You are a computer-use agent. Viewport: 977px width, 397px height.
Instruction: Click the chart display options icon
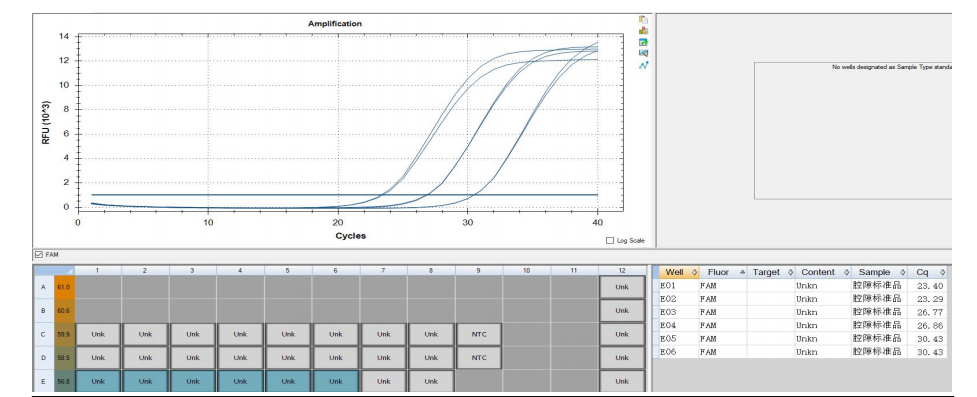[x=644, y=53]
